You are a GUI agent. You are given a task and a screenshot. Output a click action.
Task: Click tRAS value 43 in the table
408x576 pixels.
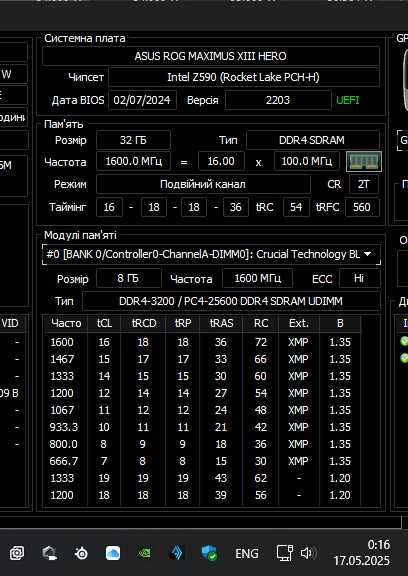[x=221, y=478]
